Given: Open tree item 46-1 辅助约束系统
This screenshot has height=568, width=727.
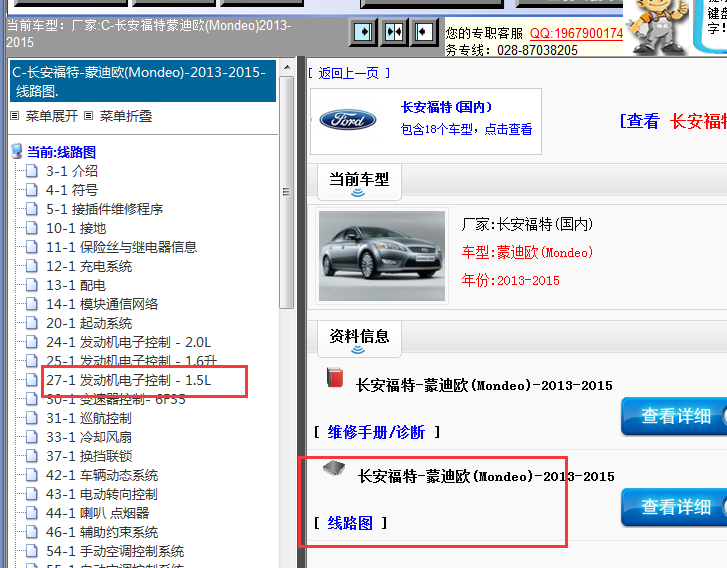Looking at the screenshot, I should (102, 532).
